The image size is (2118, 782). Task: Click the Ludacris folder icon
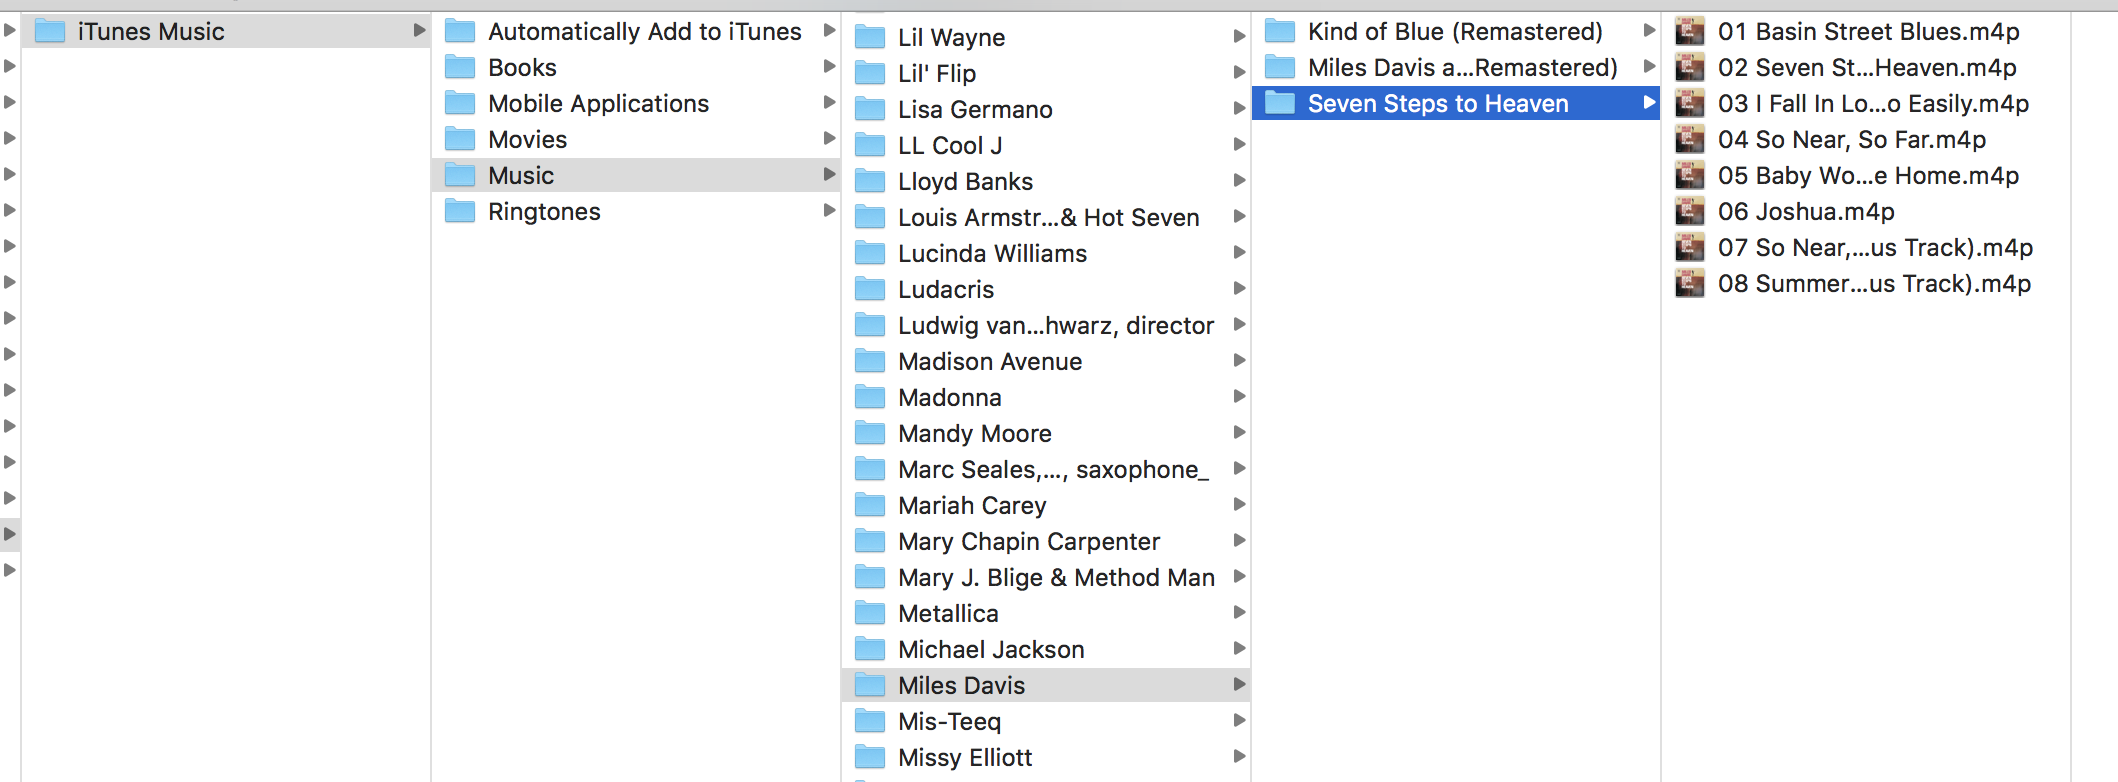870,289
